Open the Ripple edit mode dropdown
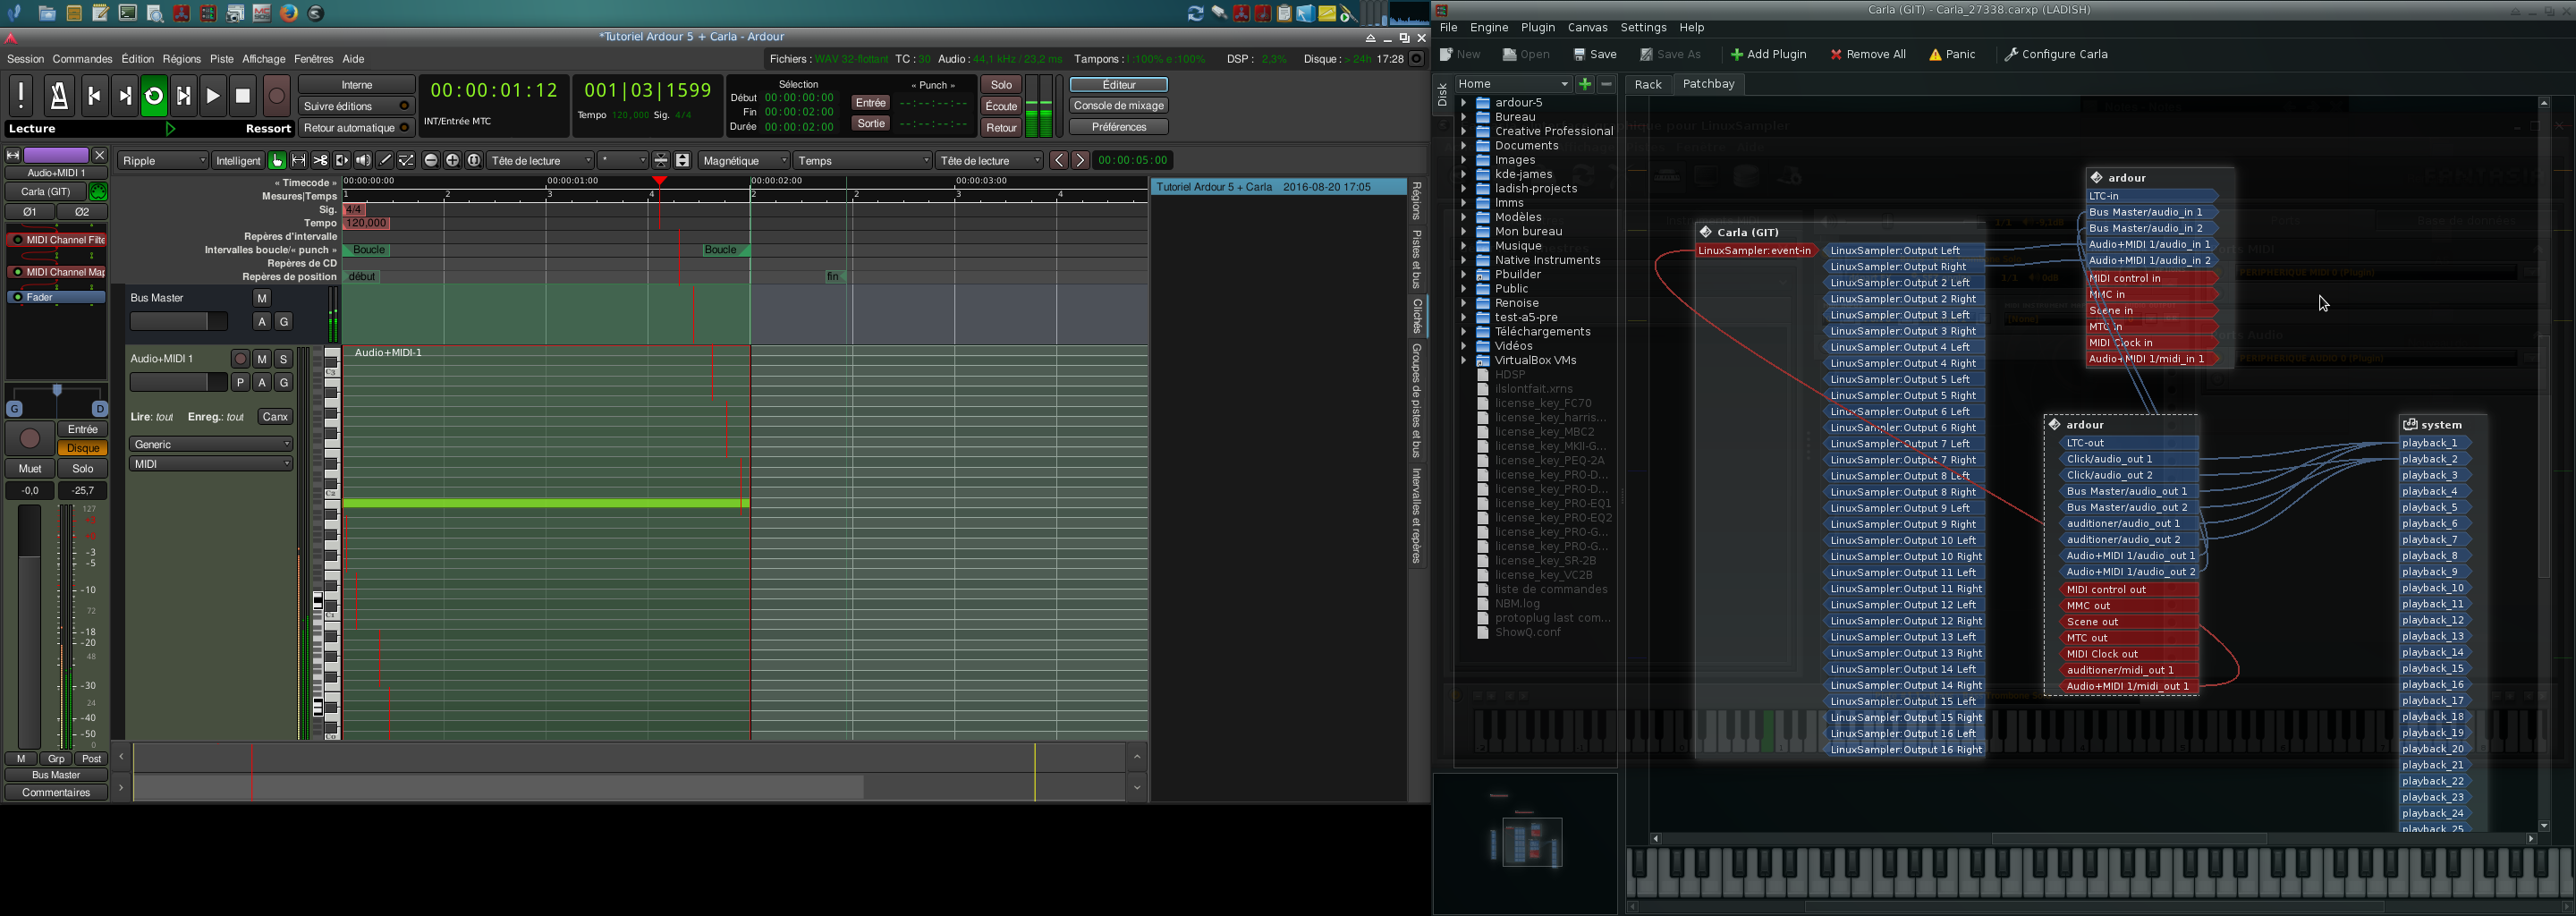Image resolution: width=2576 pixels, height=916 pixels. 164,161
